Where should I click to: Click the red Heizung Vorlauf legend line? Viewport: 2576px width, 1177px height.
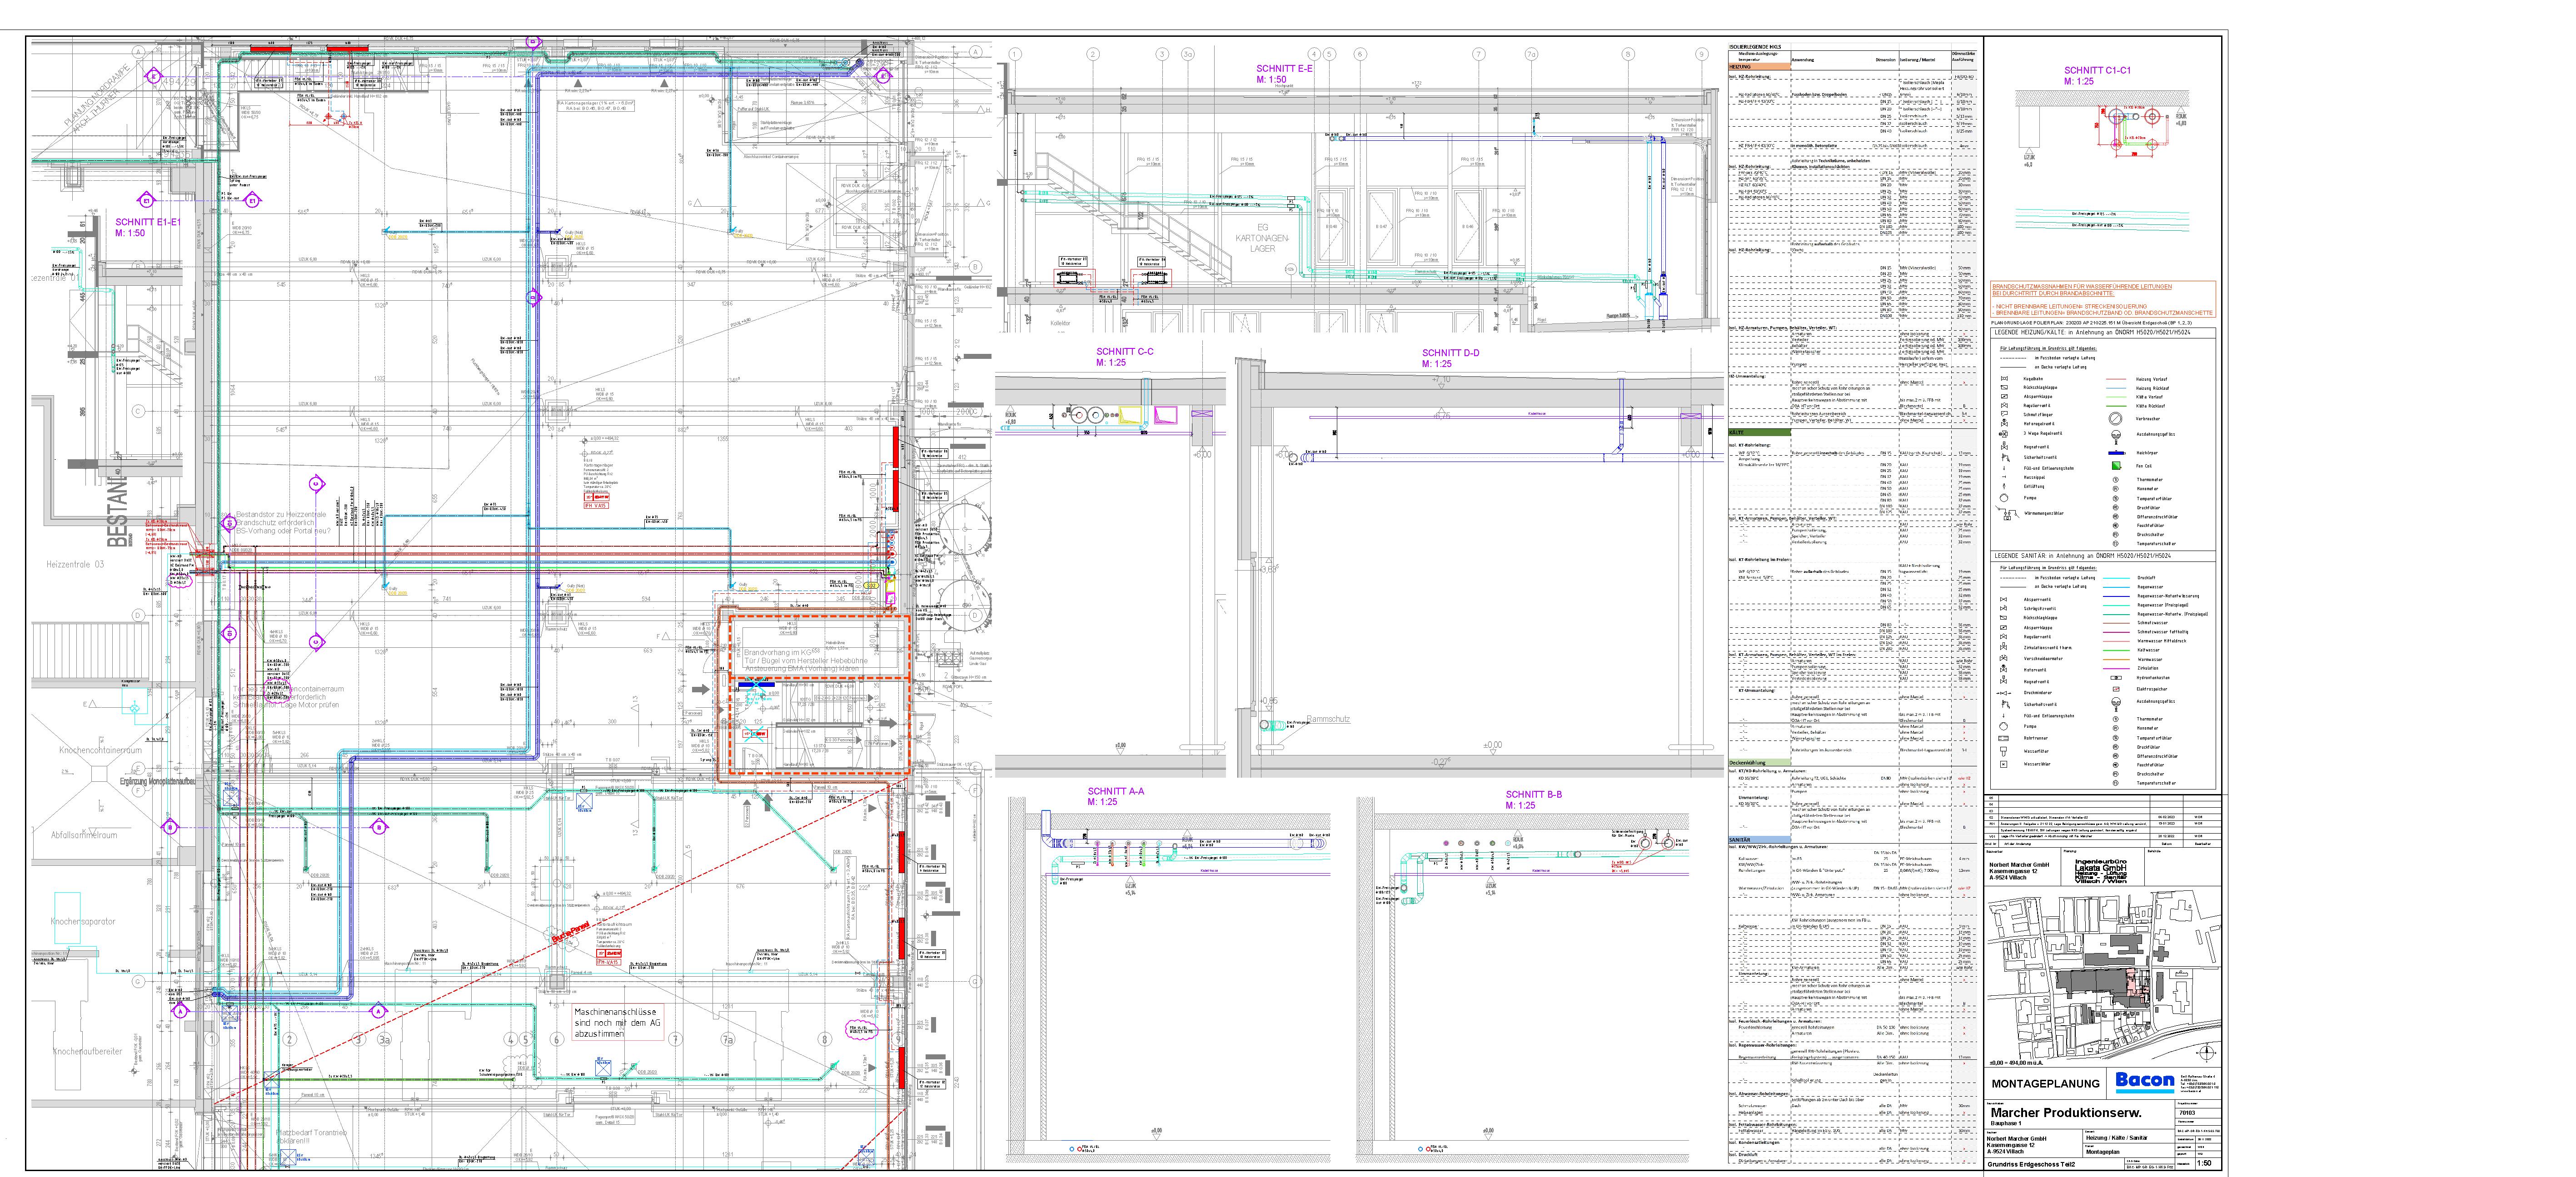click(x=2116, y=379)
